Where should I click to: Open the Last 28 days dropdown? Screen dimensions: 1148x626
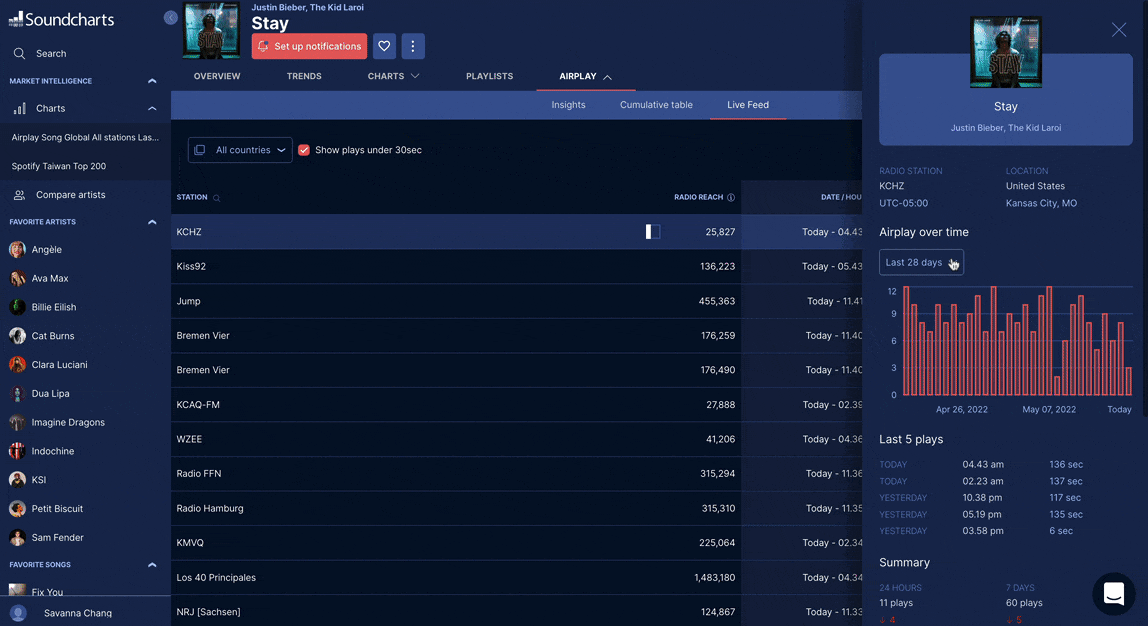pyautogui.click(x=921, y=262)
